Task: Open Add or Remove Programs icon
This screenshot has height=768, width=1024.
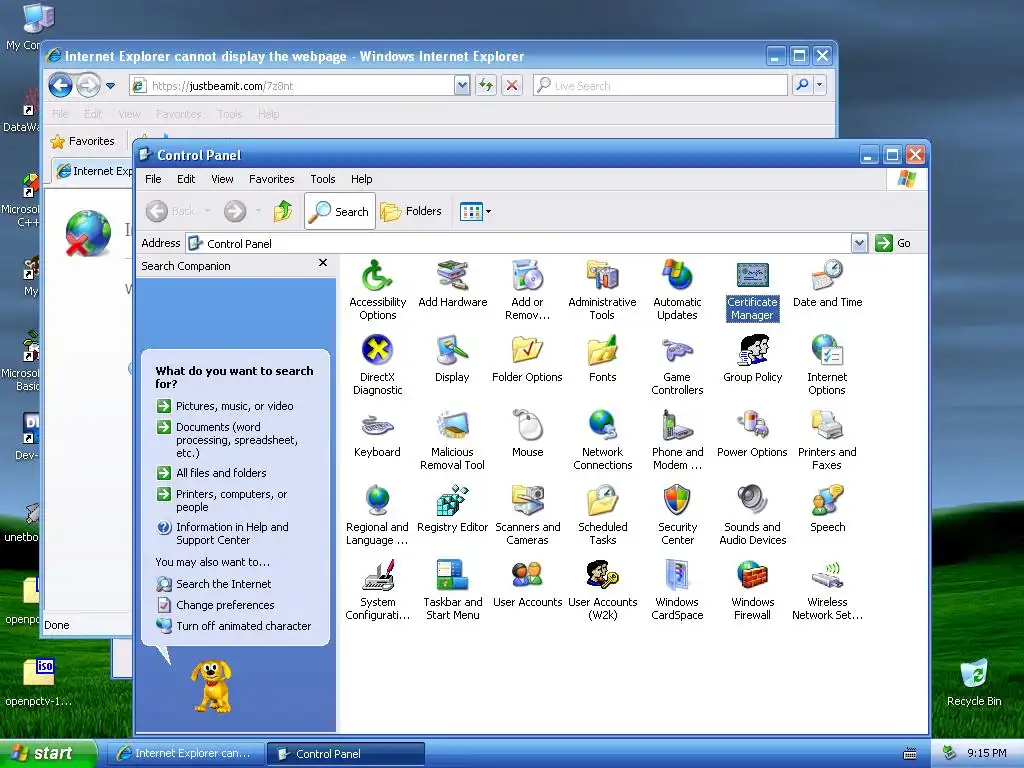Action: 527,290
